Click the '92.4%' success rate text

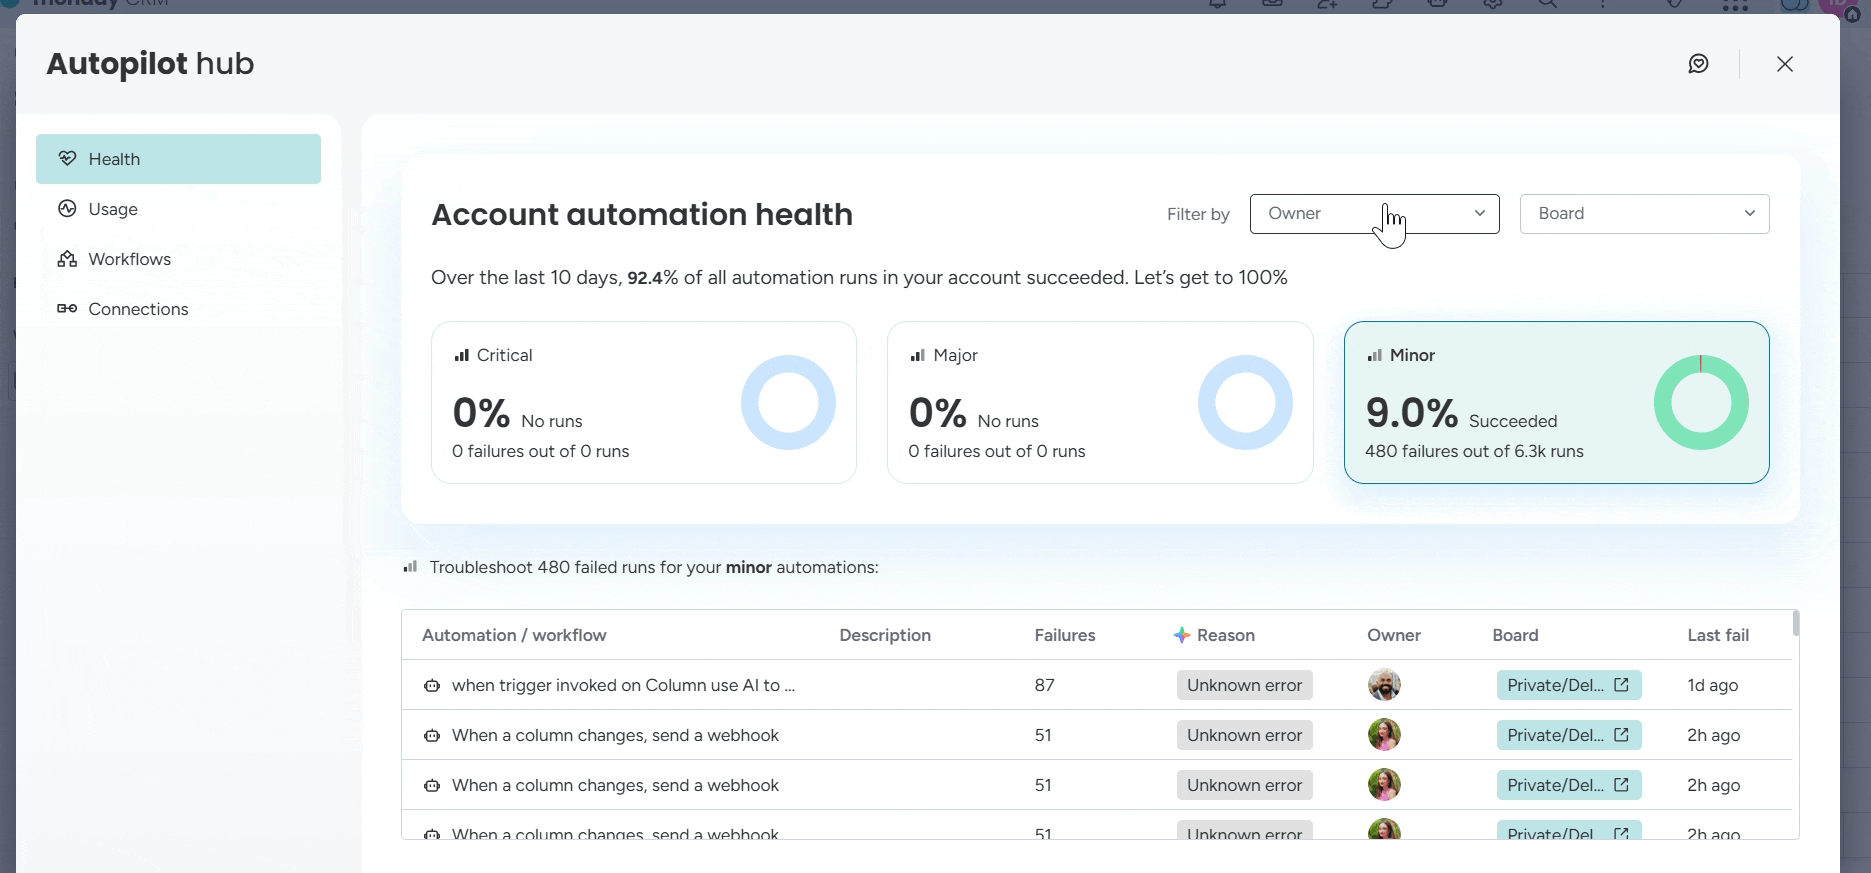pos(652,278)
